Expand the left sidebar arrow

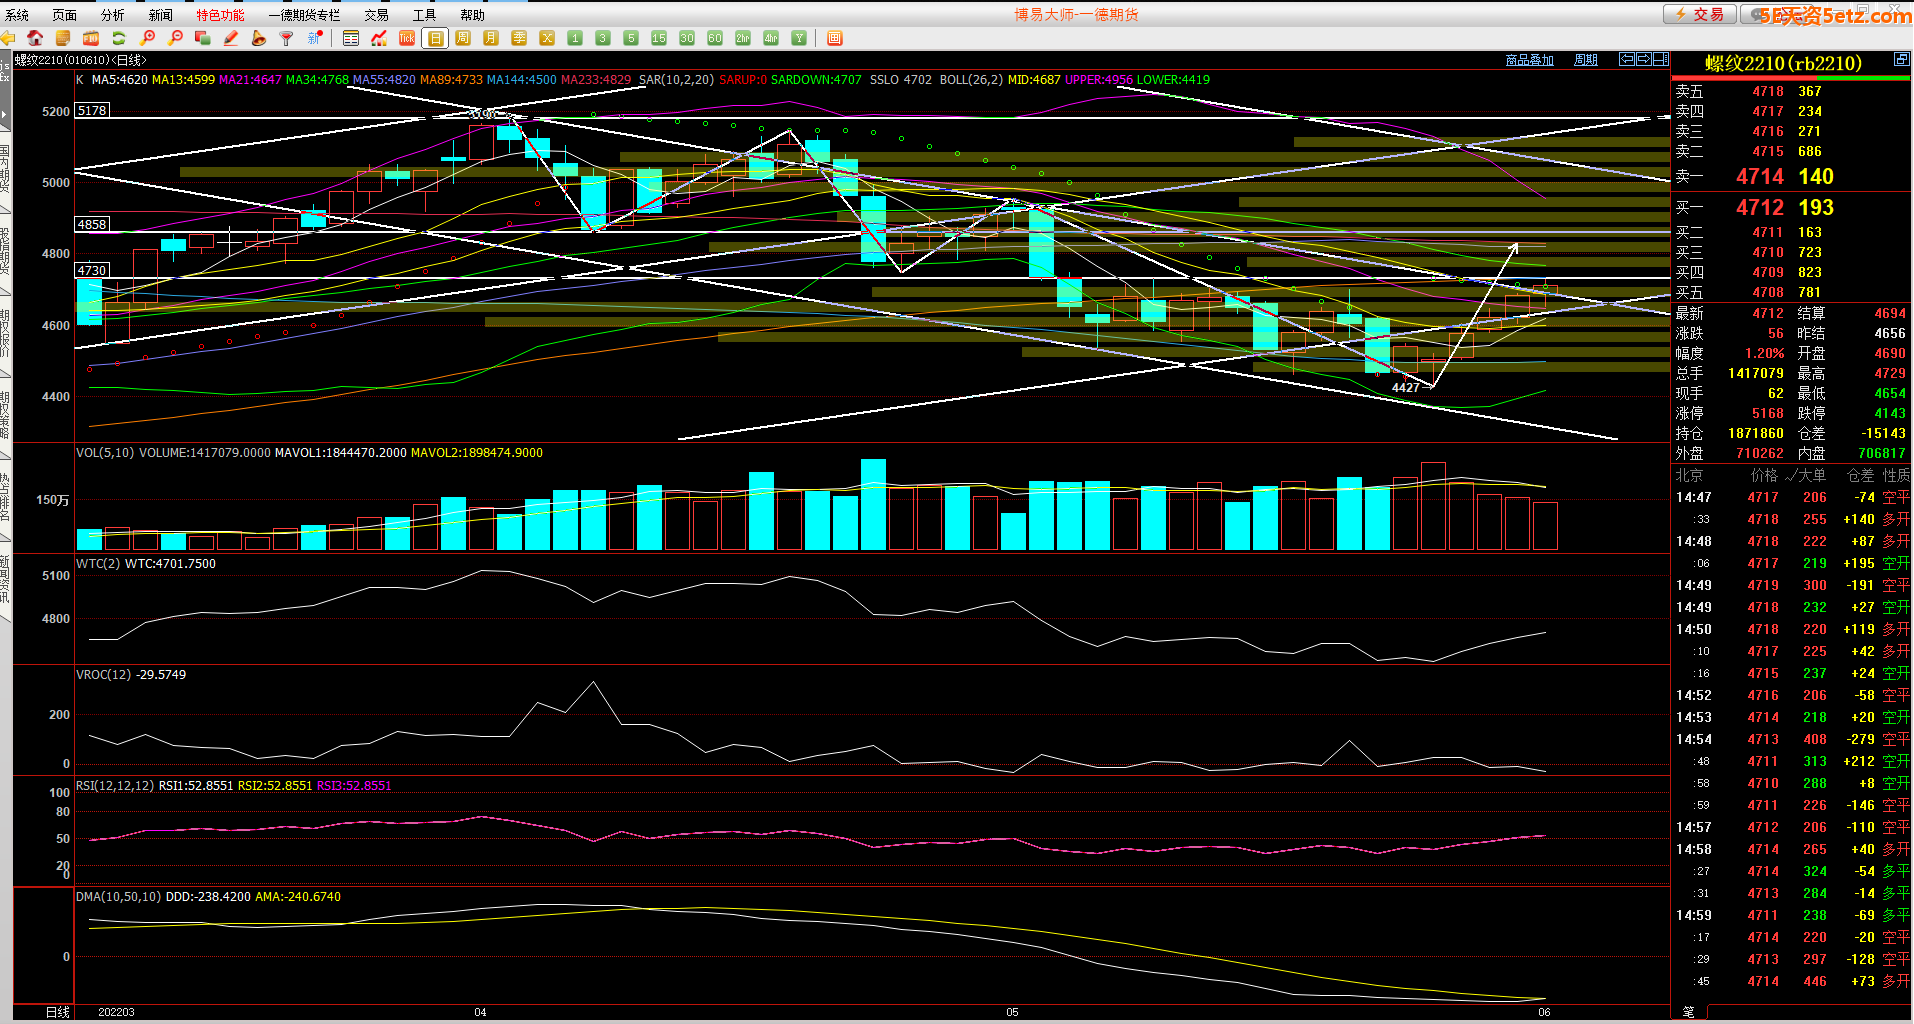tap(5, 115)
